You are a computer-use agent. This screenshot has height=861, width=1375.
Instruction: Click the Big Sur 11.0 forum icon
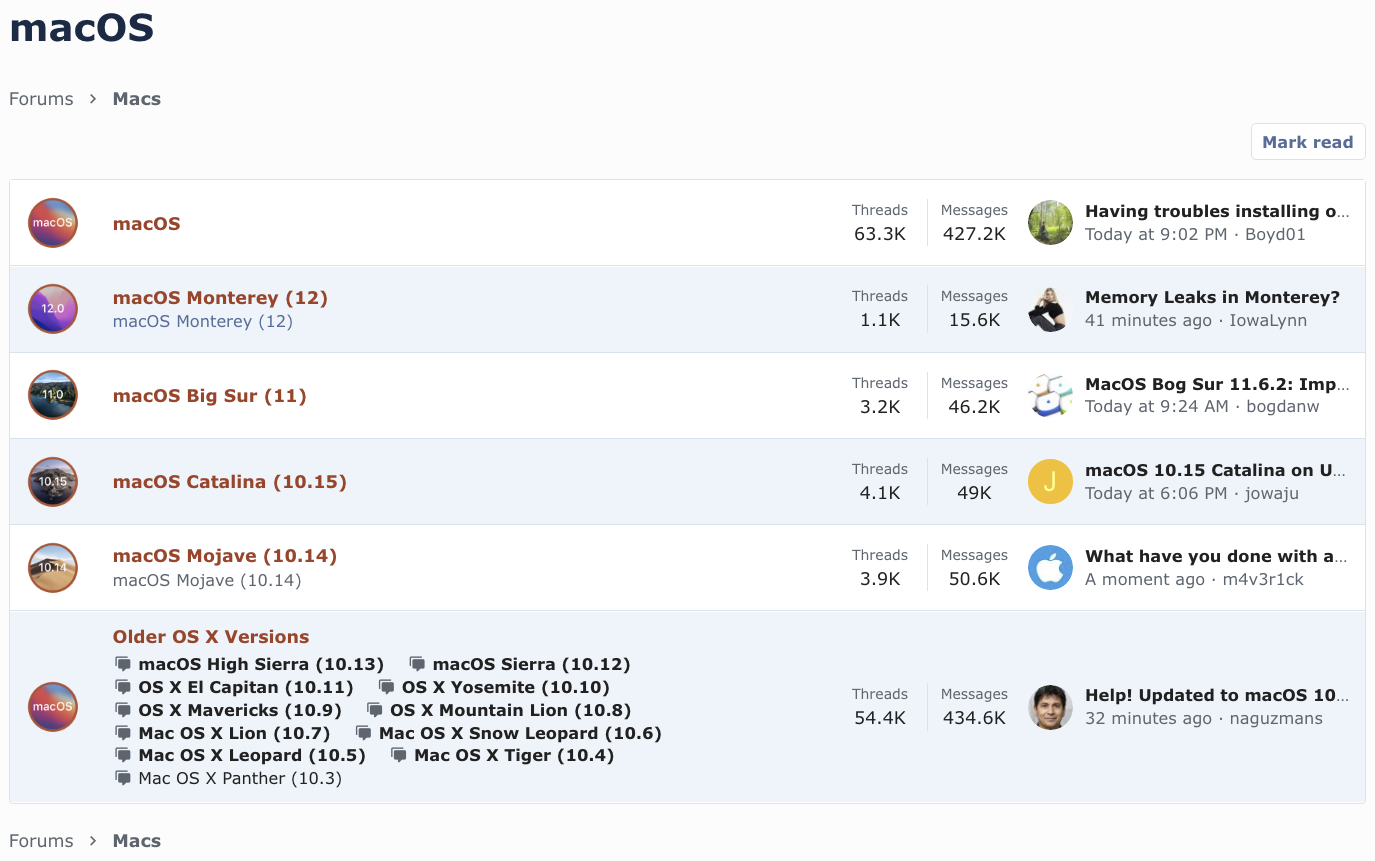coord(53,395)
